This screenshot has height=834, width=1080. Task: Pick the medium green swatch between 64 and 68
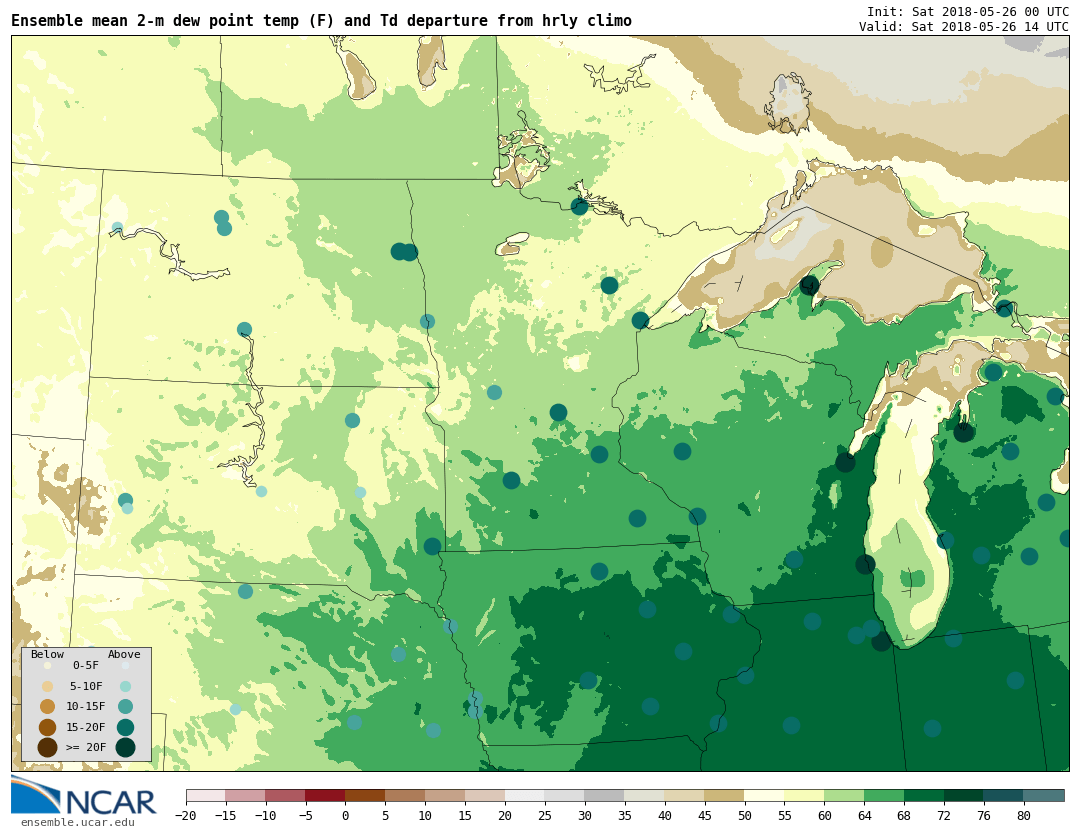(x=884, y=796)
